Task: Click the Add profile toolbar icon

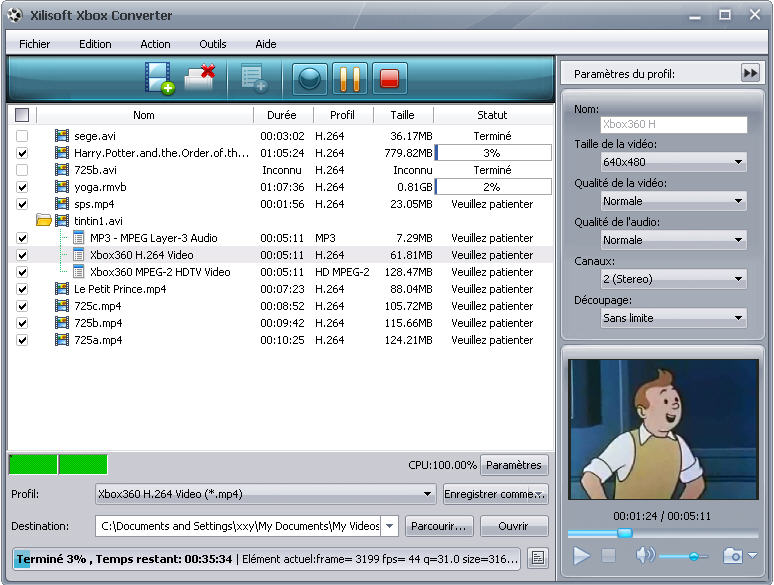Action: (254, 78)
